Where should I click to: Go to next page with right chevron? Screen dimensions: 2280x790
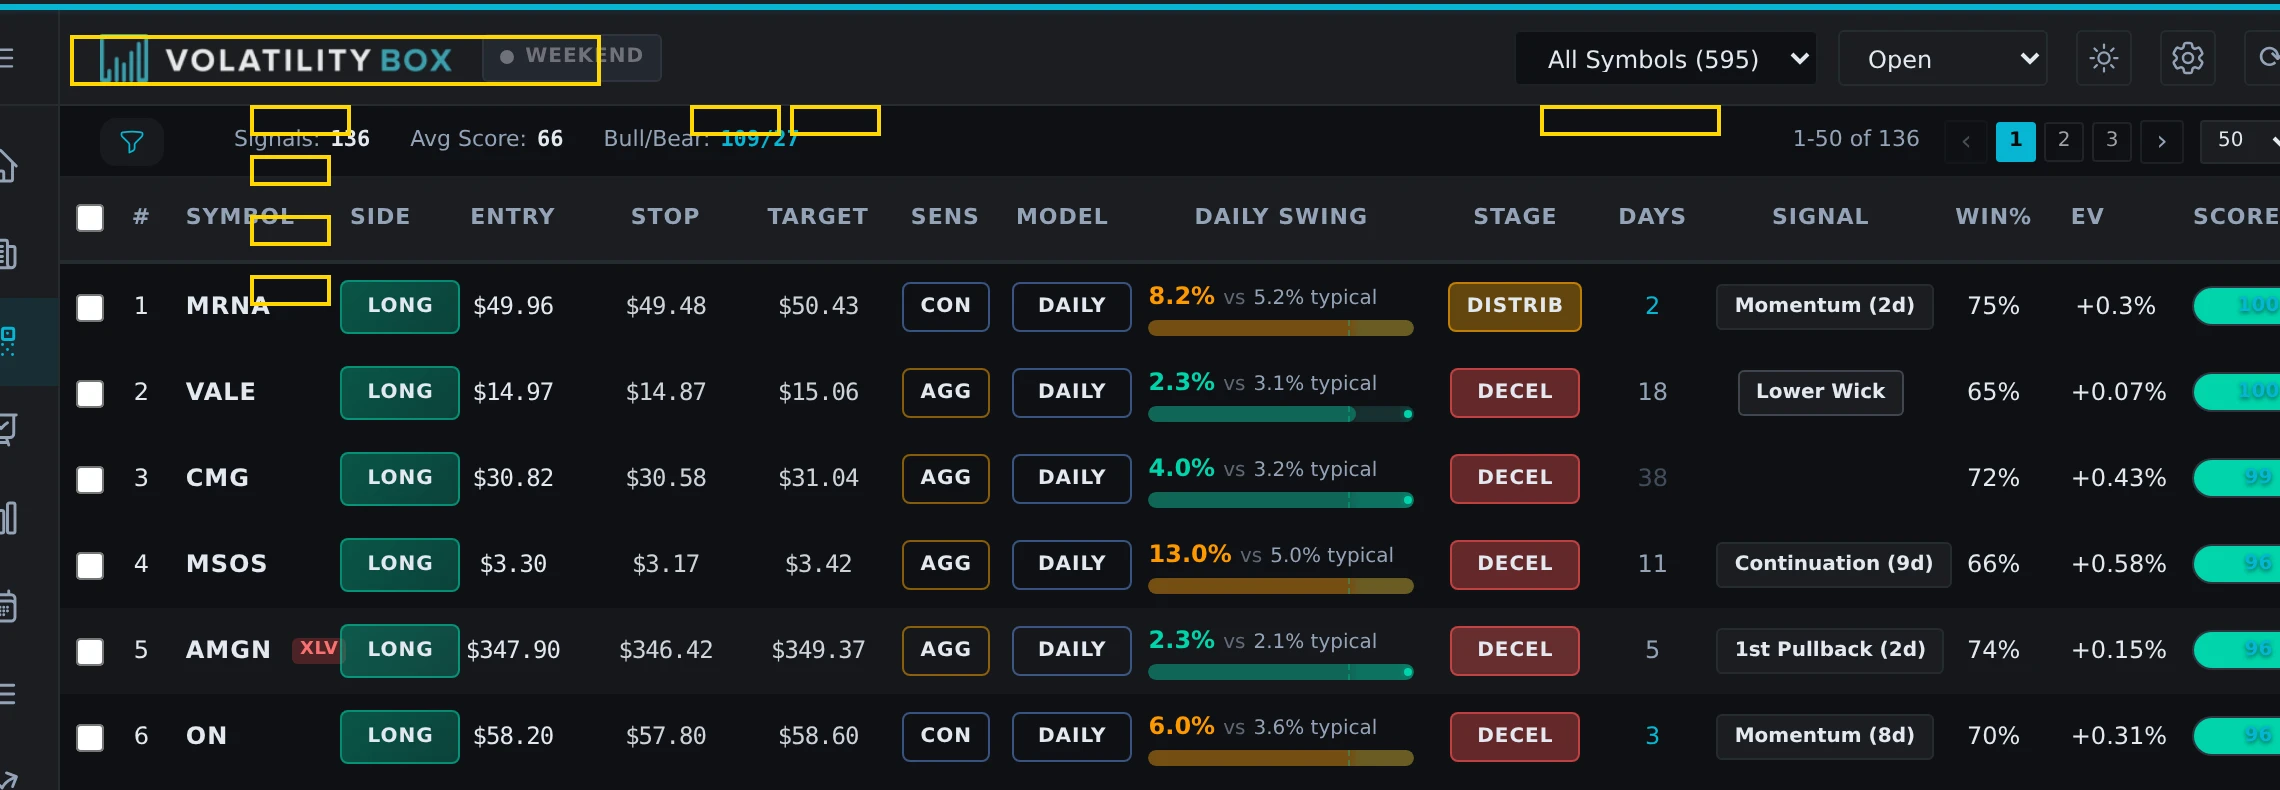[2161, 141]
